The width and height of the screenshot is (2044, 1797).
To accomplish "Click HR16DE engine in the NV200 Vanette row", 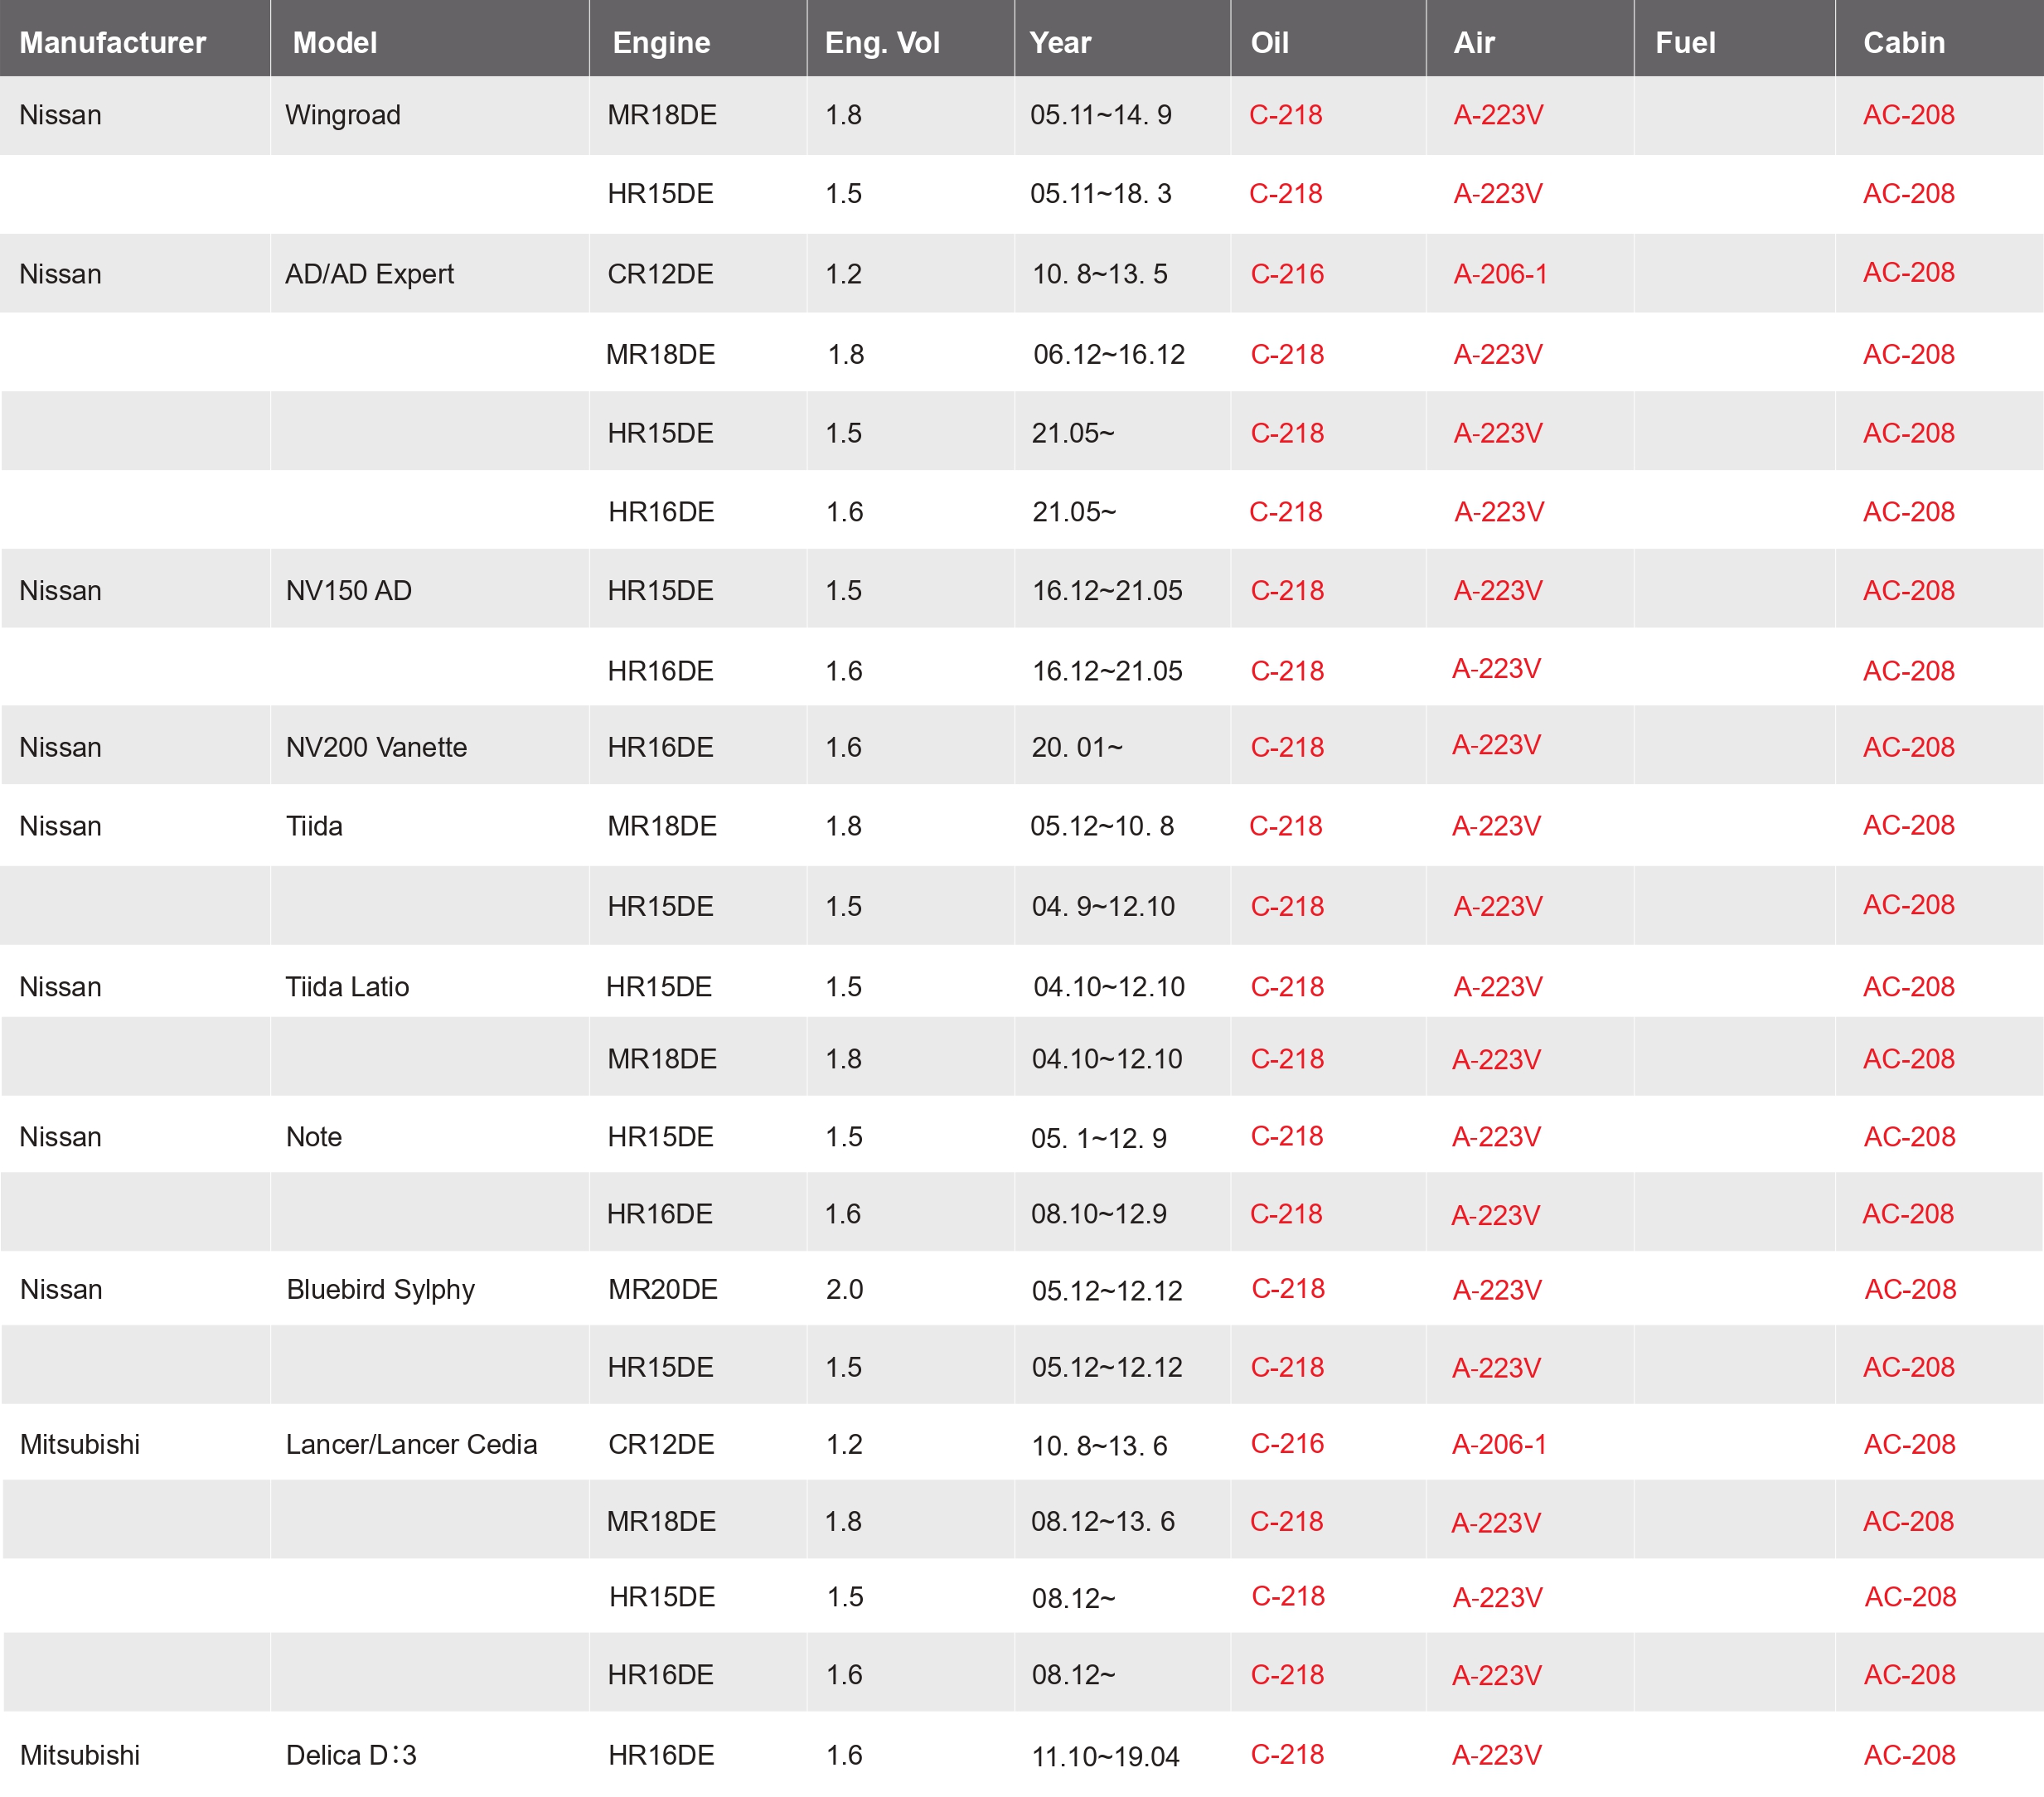I will pos(660,747).
